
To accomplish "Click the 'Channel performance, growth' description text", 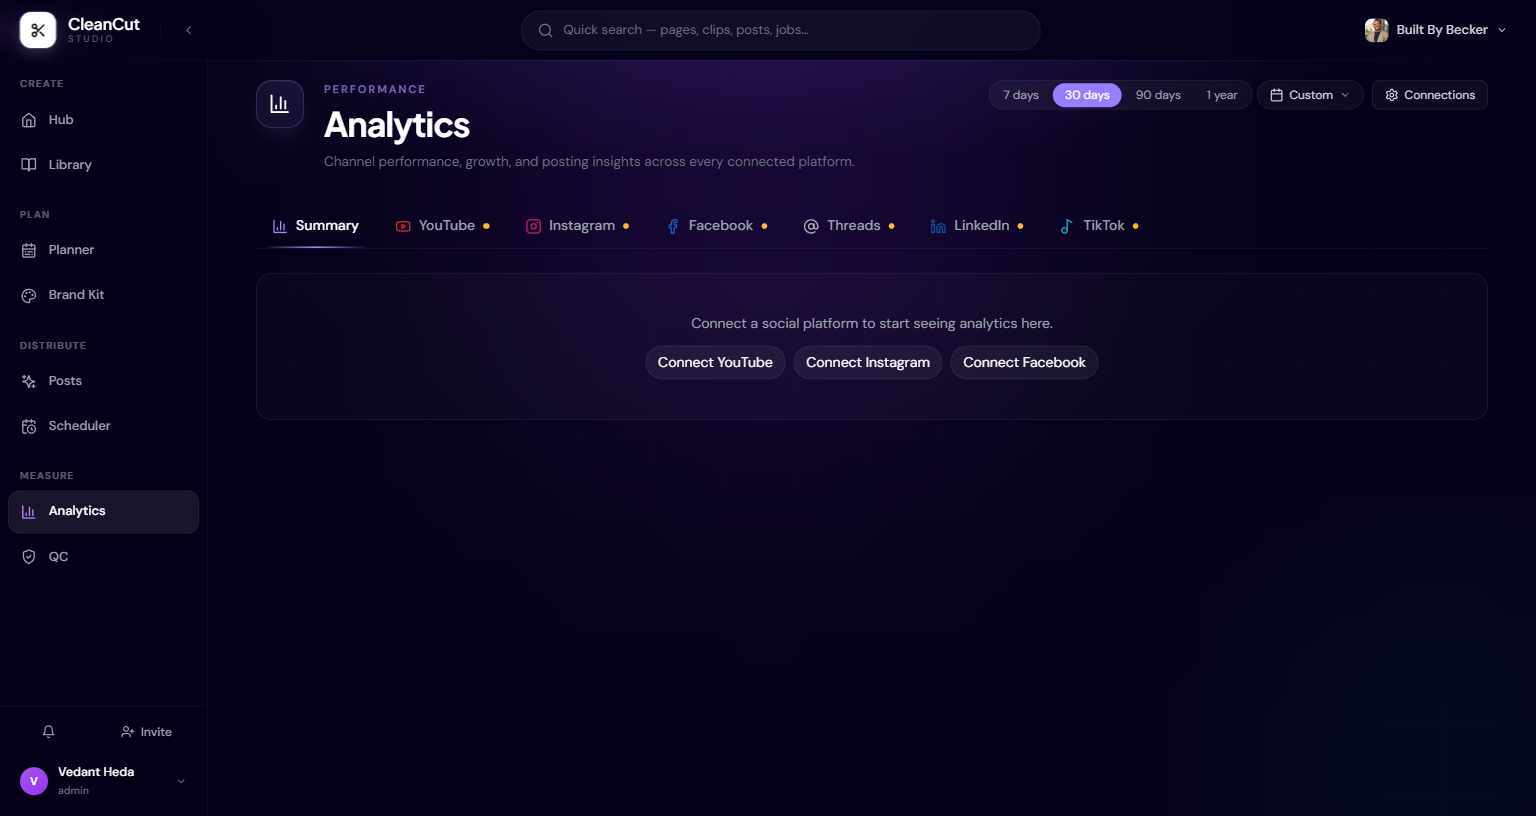I will (x=589, y=162).
